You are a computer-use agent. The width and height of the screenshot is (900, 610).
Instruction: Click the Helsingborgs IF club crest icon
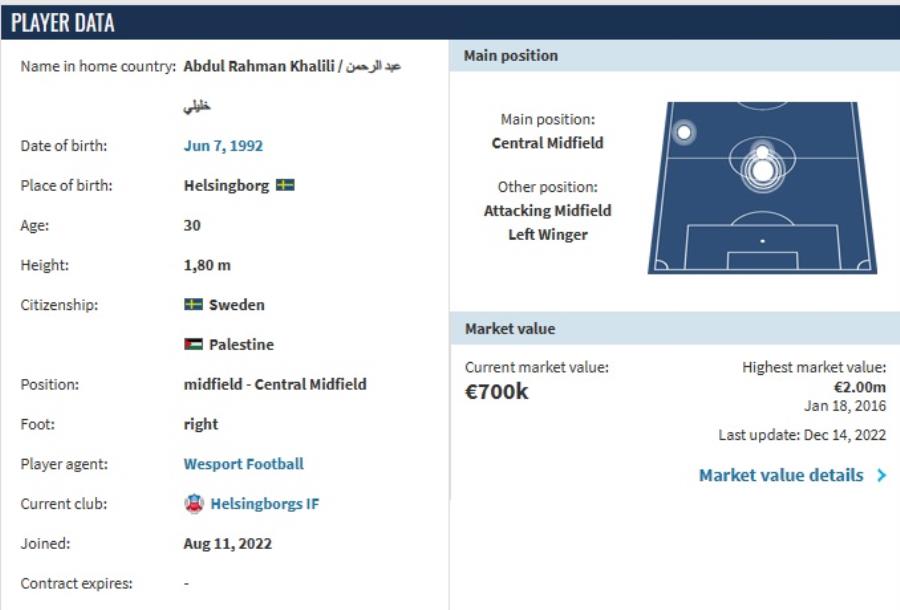coord(194,504)
